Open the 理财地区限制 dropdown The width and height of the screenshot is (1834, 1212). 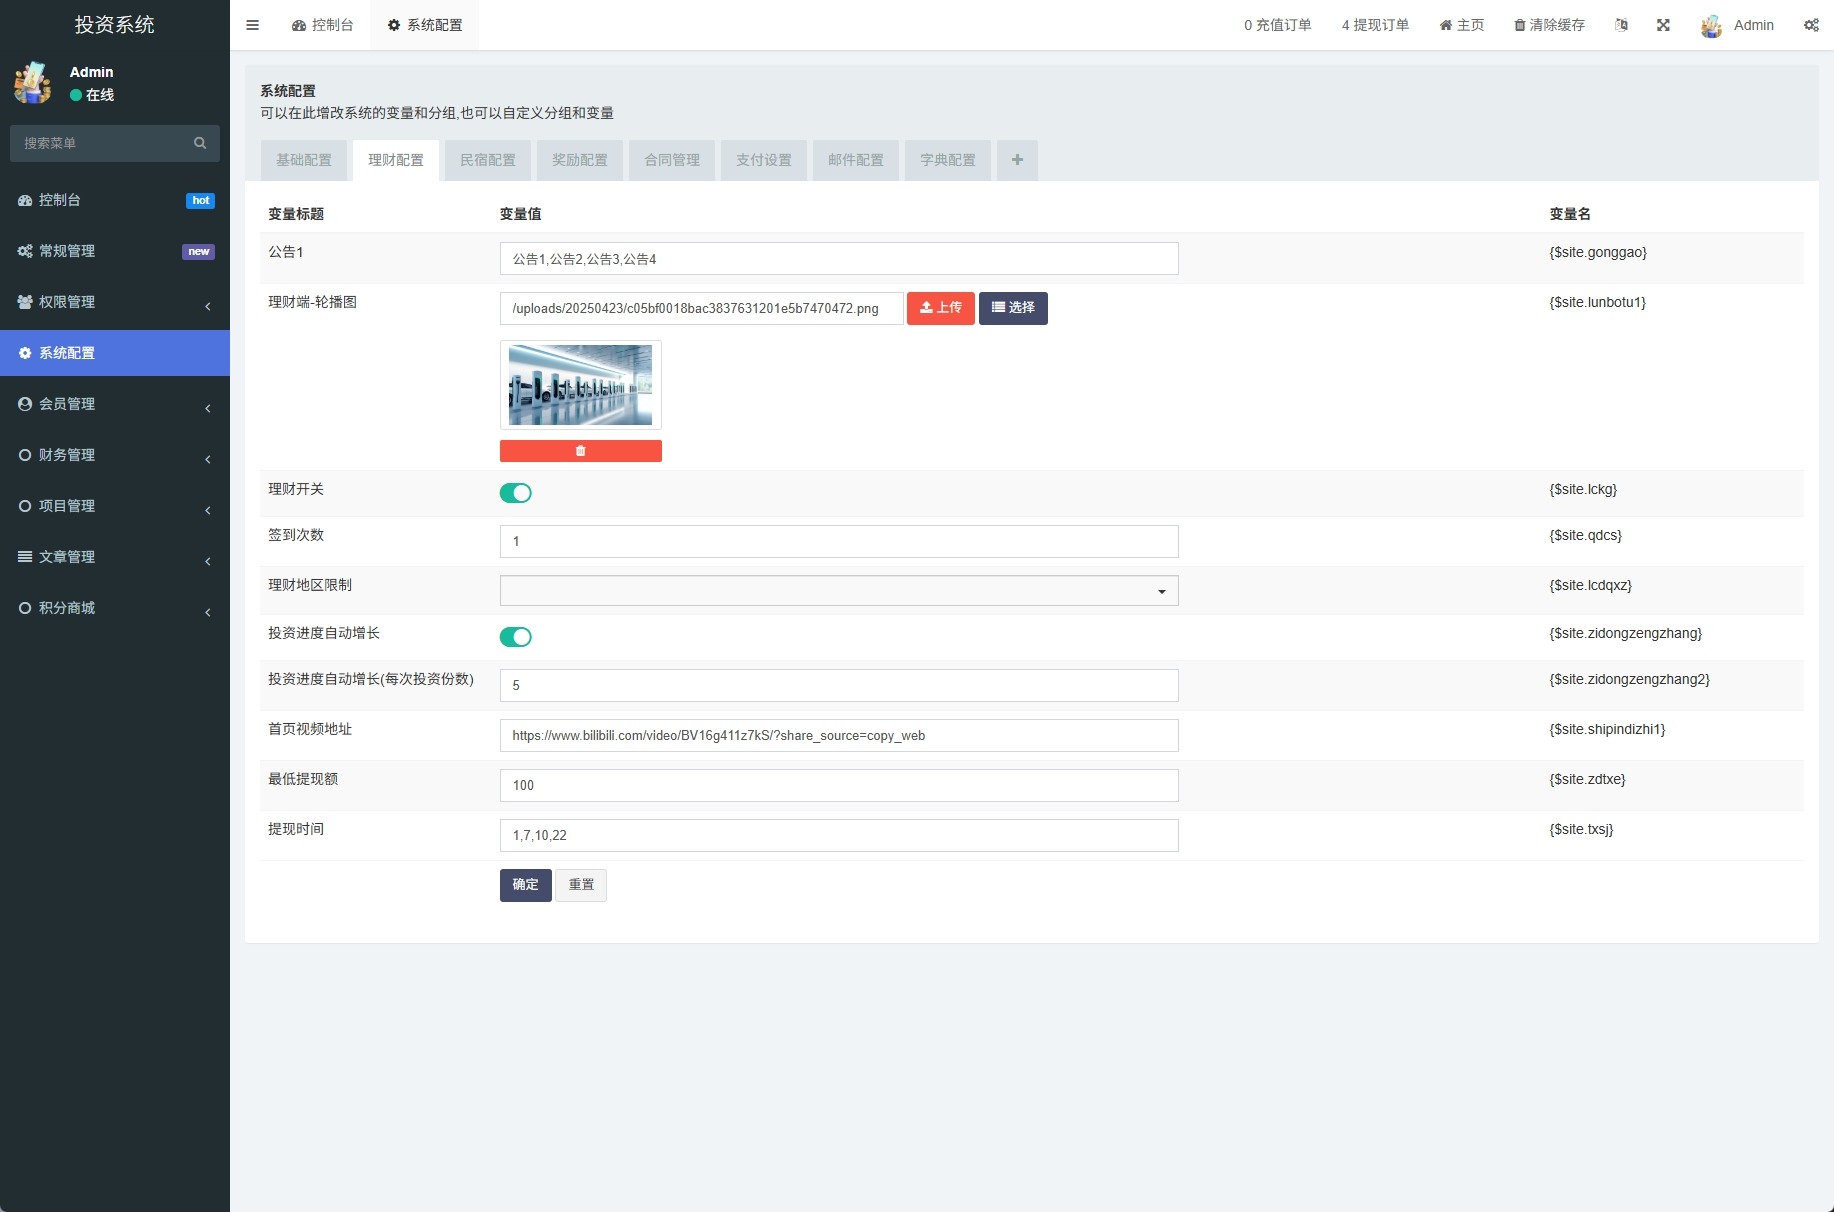838,591
